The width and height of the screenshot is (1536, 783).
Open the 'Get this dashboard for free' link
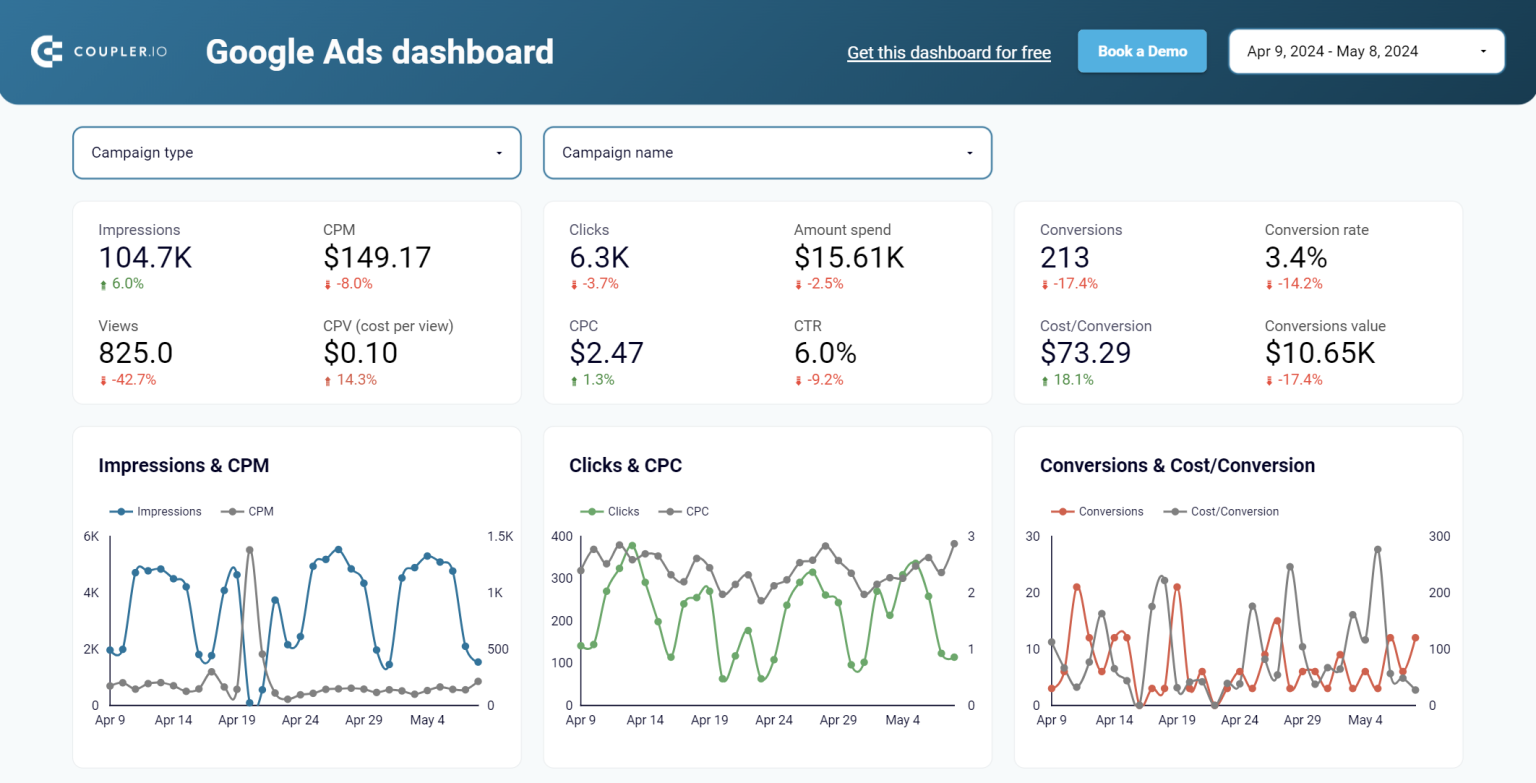pos(948,52)
